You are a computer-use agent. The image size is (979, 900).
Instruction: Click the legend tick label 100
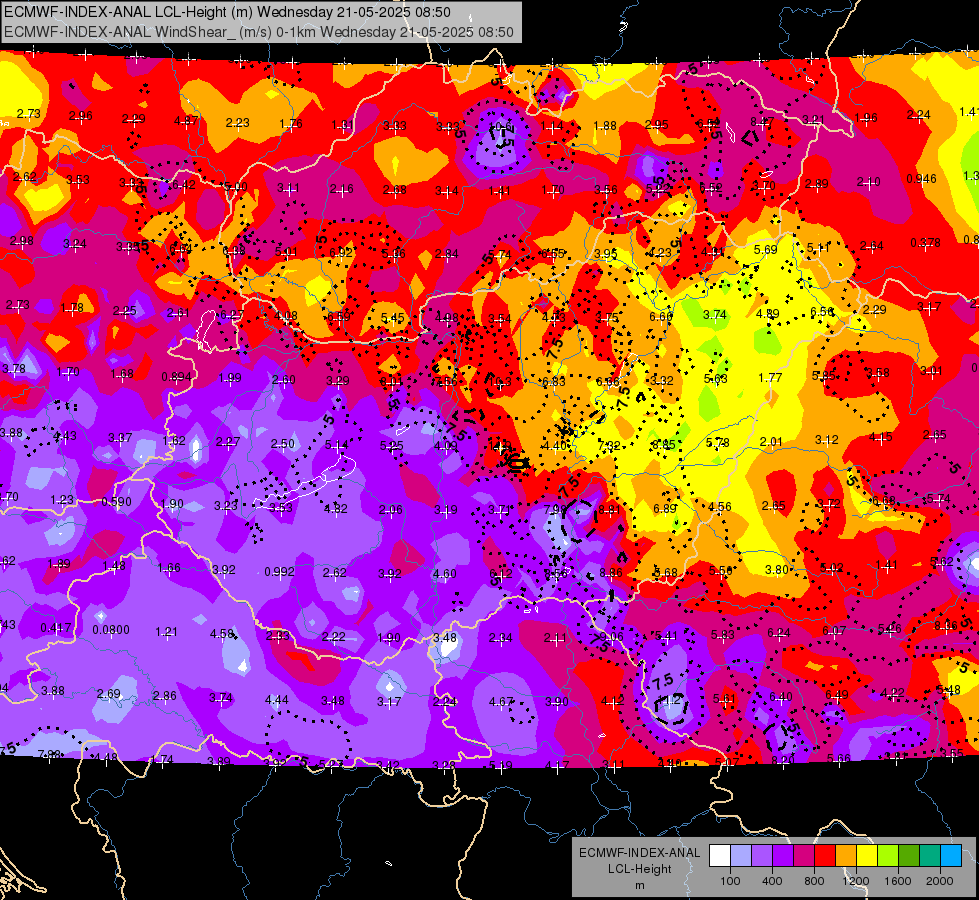point(731,881)
